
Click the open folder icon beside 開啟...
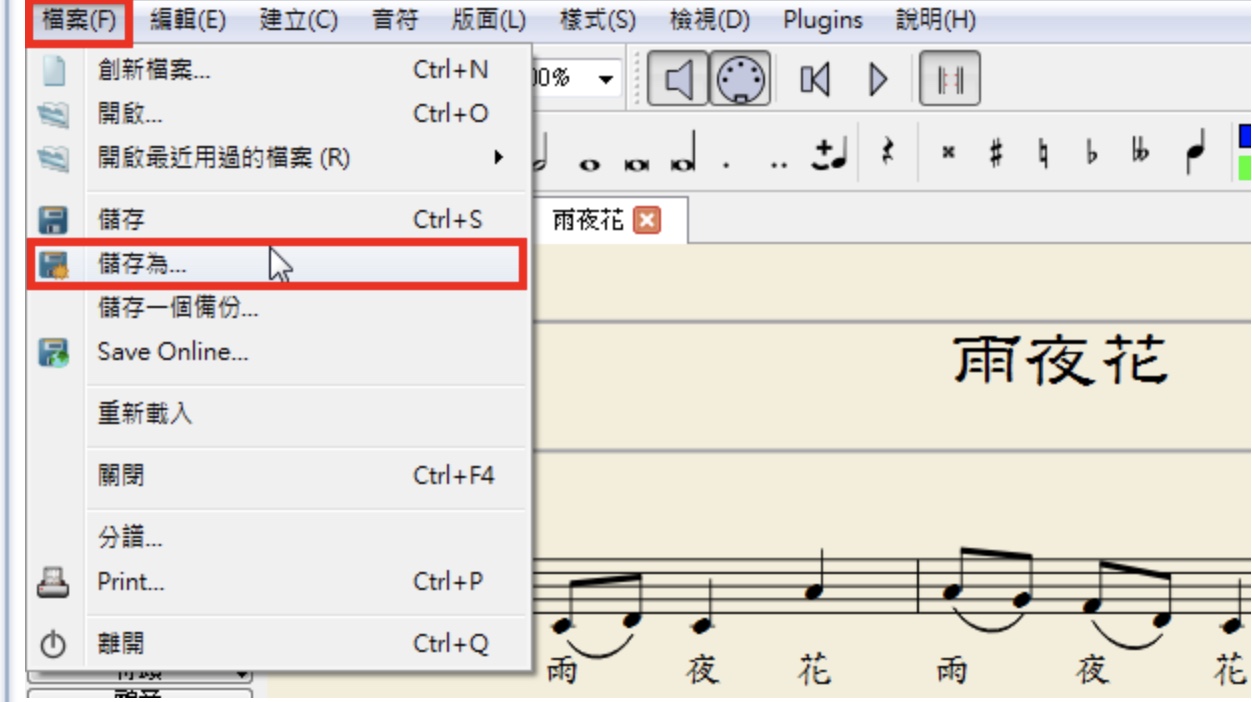pyautogui.click(x=53, y=115)
